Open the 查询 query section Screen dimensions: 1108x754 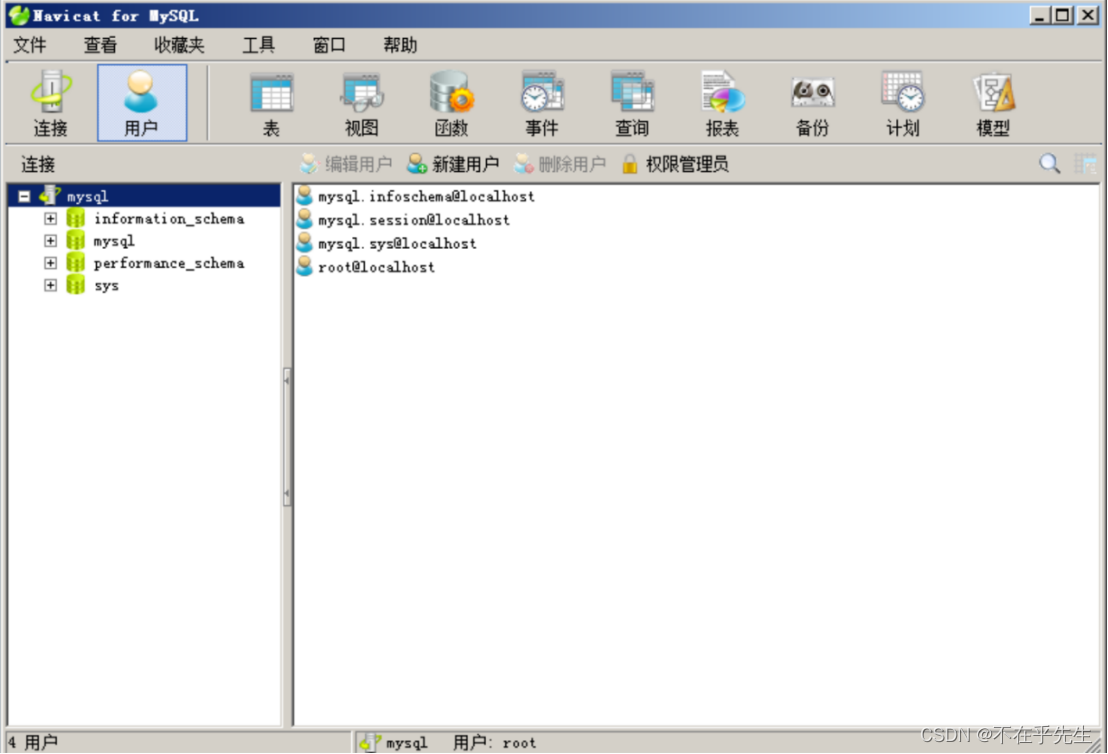[x=632, y=103]
